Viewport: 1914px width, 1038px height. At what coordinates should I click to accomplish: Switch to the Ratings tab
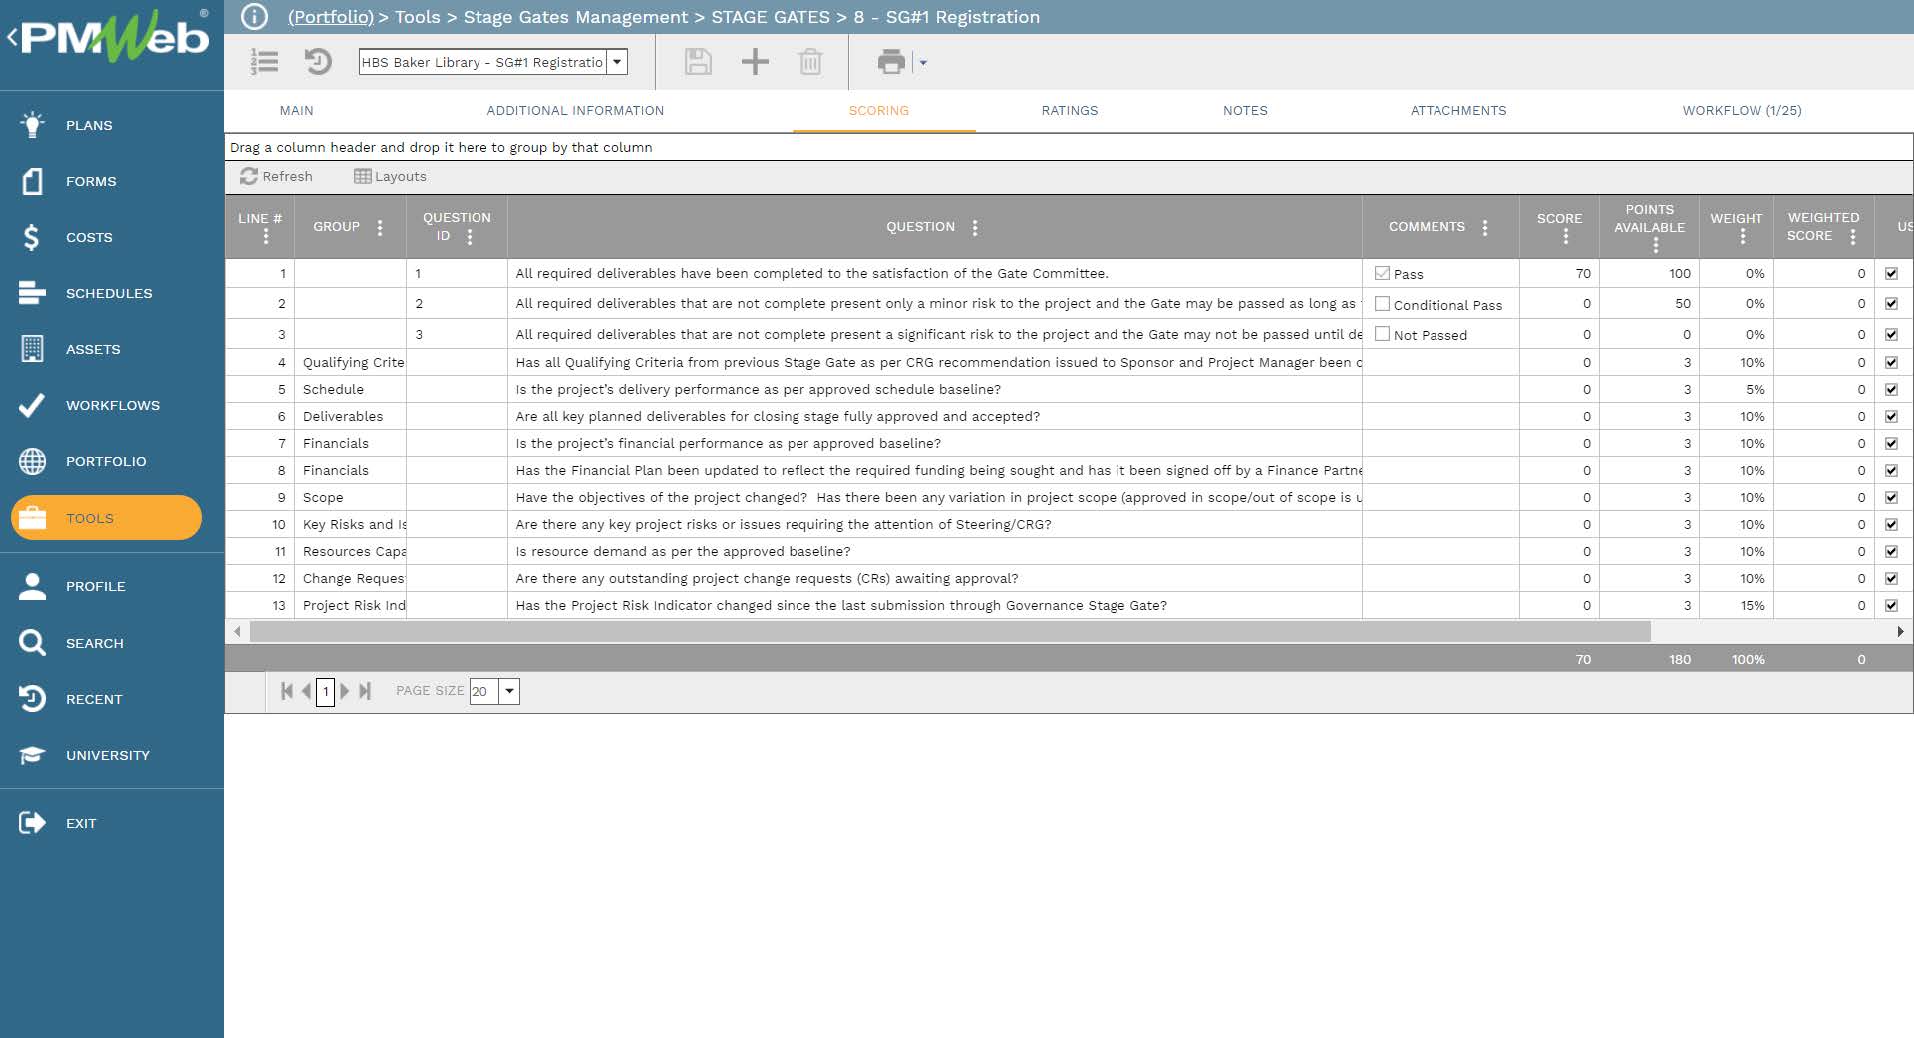click(x=1069, y=111)
